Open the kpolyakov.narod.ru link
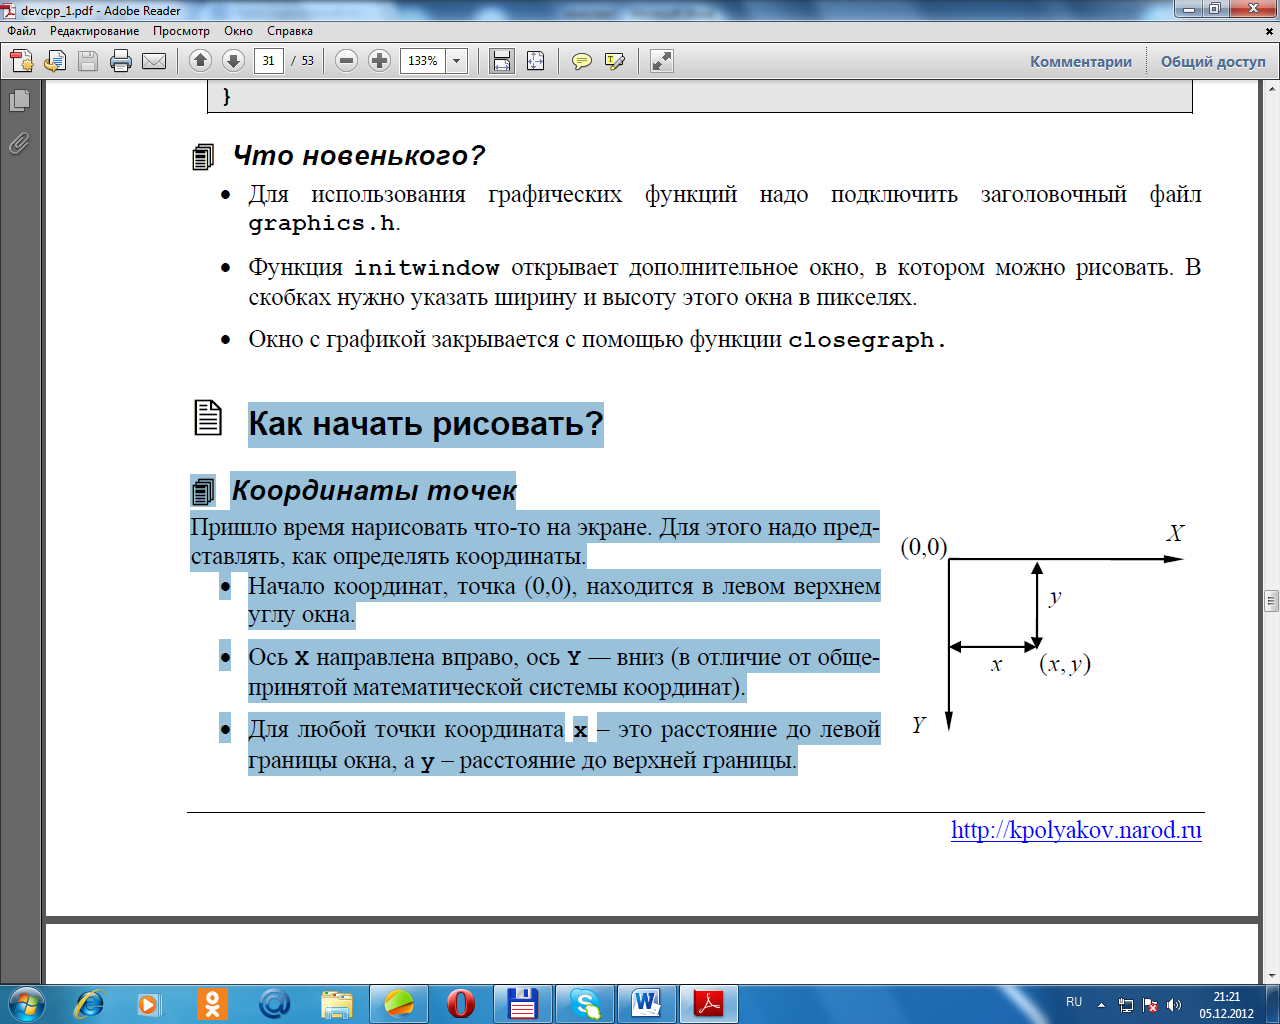1280x1024 pixels. (1076, 830)
